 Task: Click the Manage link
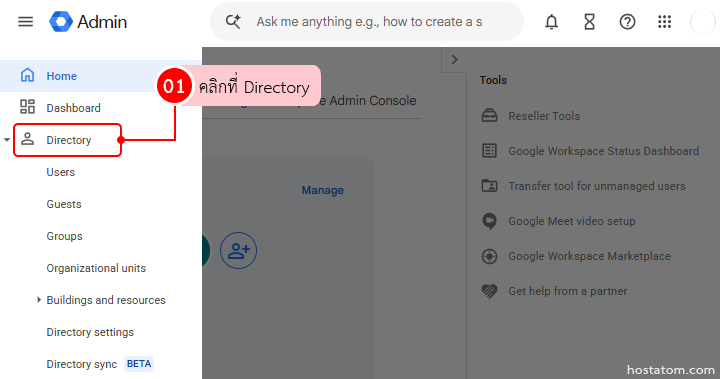point(322,190)
